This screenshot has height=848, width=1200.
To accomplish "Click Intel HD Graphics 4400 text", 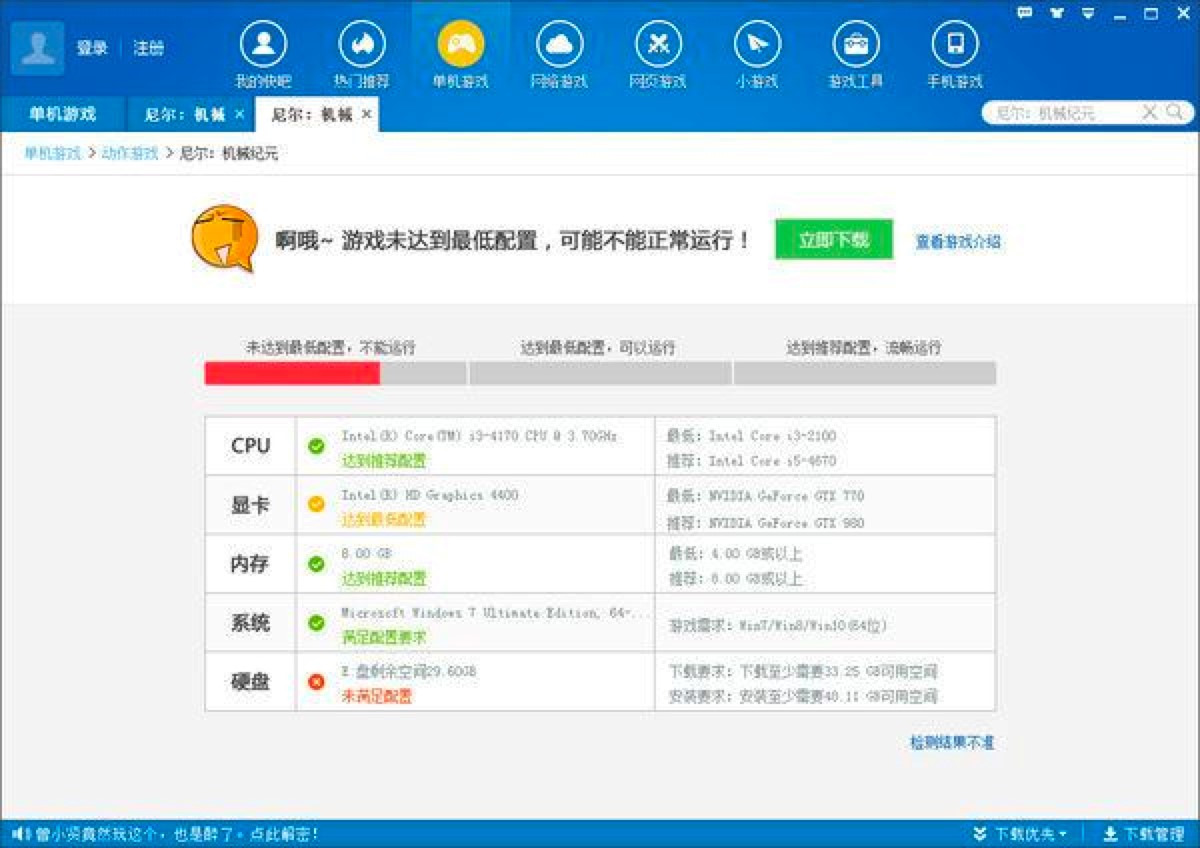I will point(430,495).
